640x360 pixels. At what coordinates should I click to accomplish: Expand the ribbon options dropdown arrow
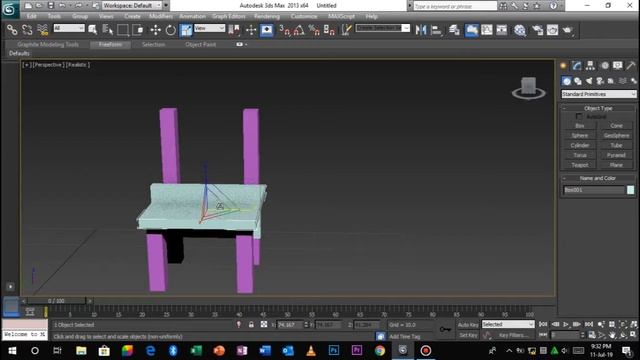click(245, 44)
